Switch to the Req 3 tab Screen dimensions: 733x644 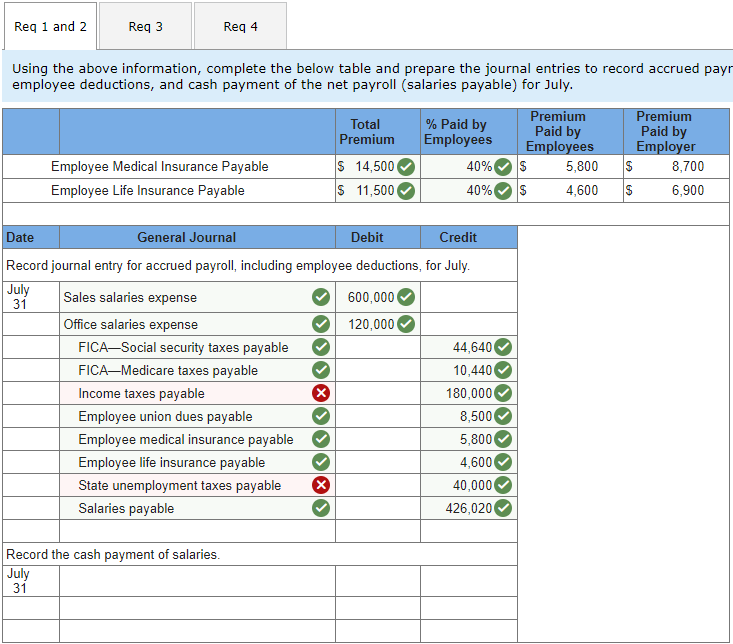(145, 26)
